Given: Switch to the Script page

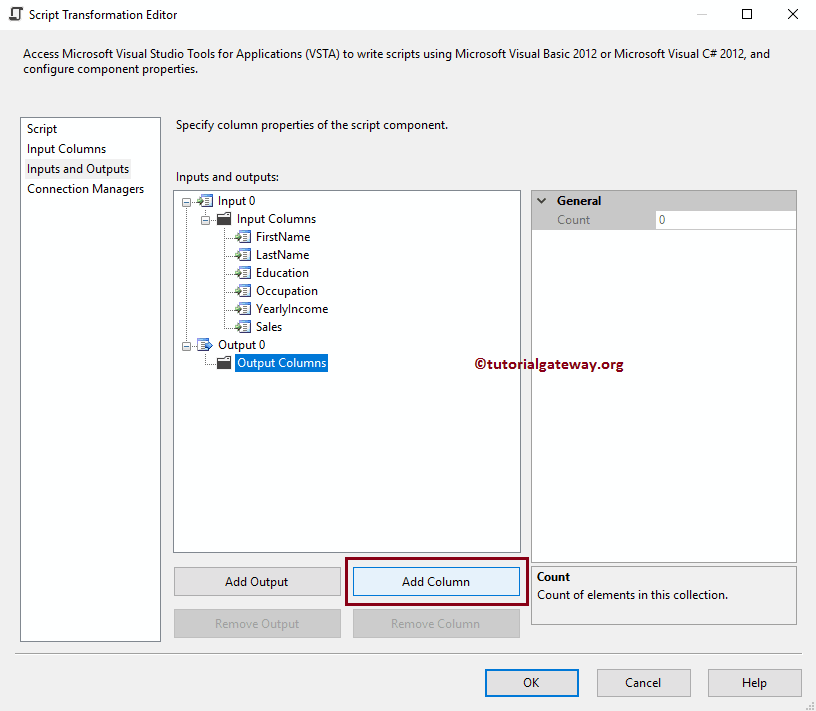Looking at the screenshot, I should click(41, 128).
